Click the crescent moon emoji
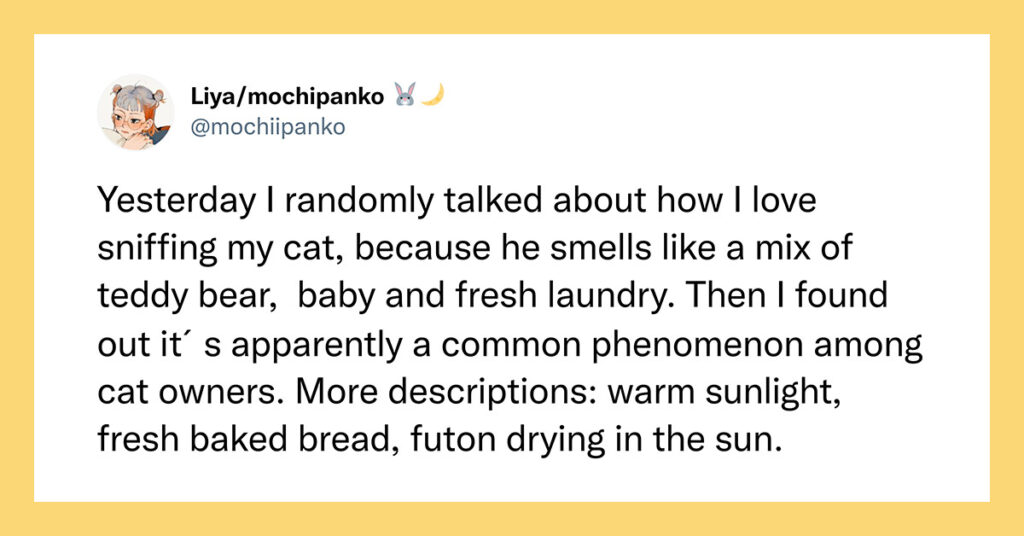The width and height of the screenshot is (1024, 536). coord(433,95)
